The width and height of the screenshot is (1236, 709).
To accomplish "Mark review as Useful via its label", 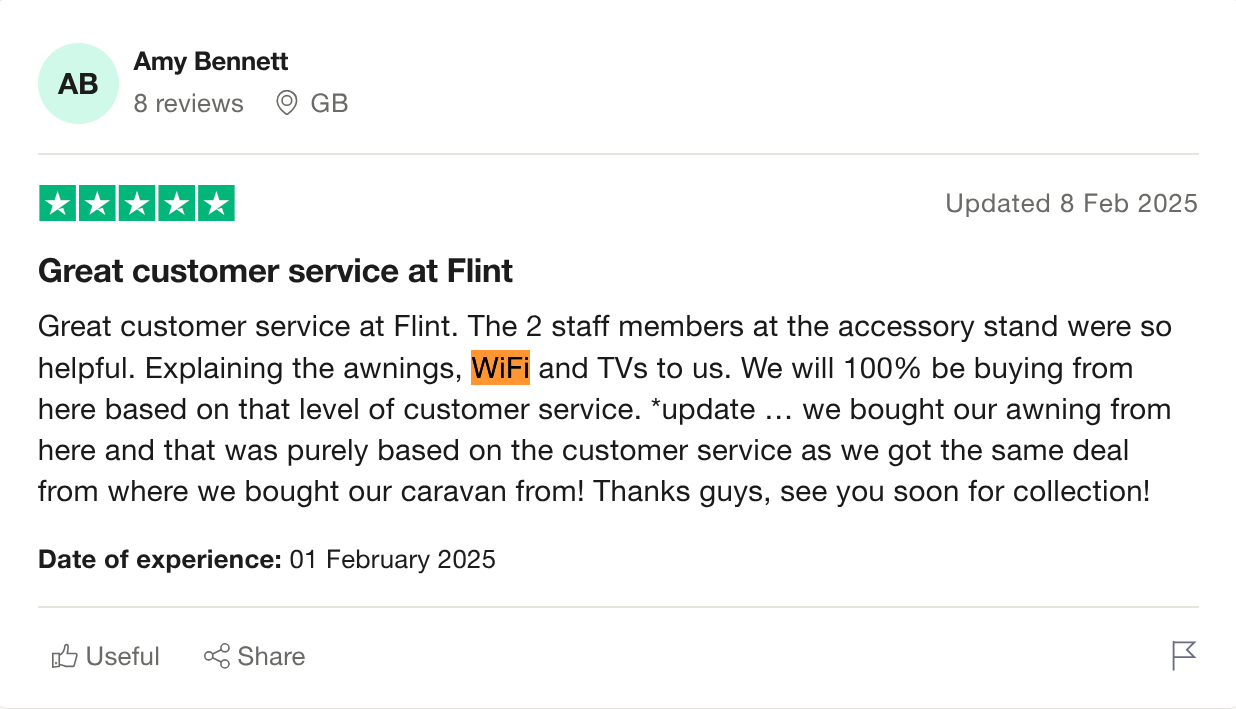I will pos(122,656).
